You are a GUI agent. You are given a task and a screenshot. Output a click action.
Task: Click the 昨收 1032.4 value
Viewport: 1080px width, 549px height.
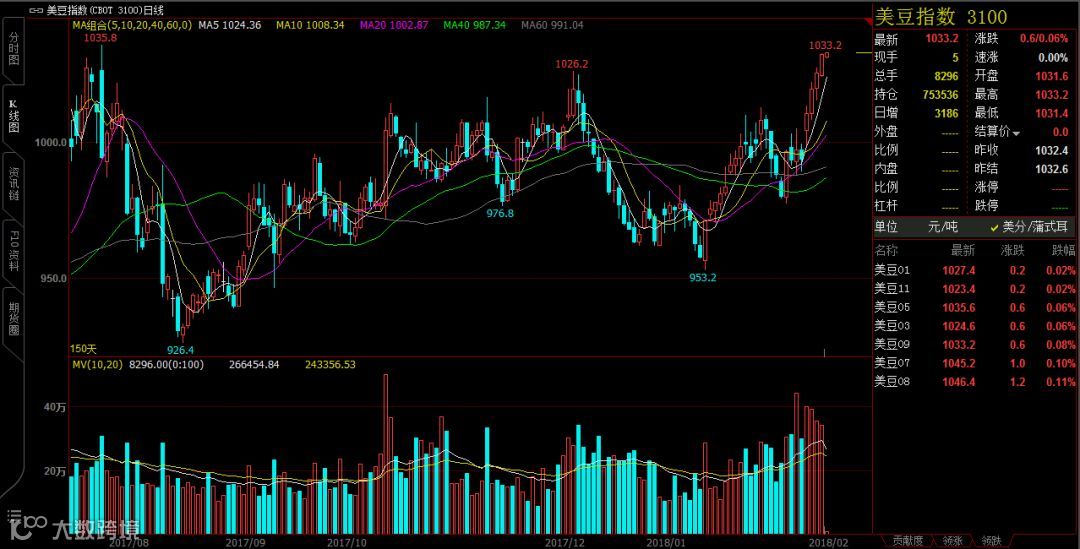(x=1052, y=151)
